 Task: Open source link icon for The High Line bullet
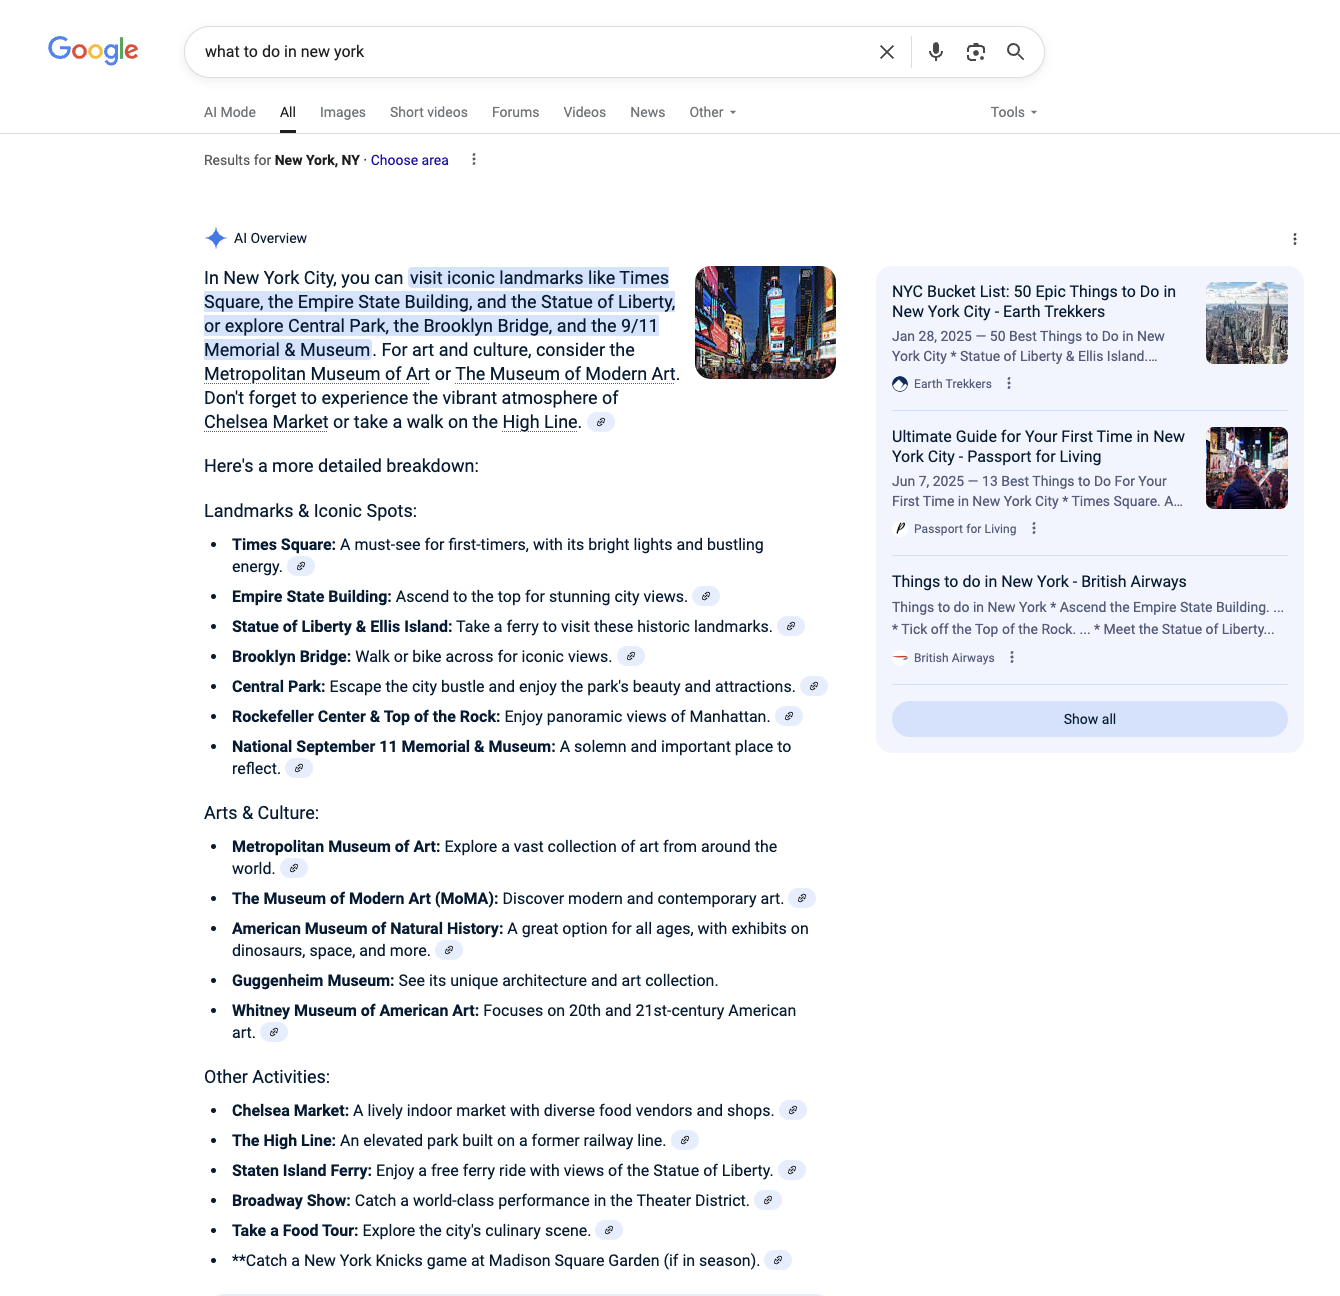(685, 1140)
